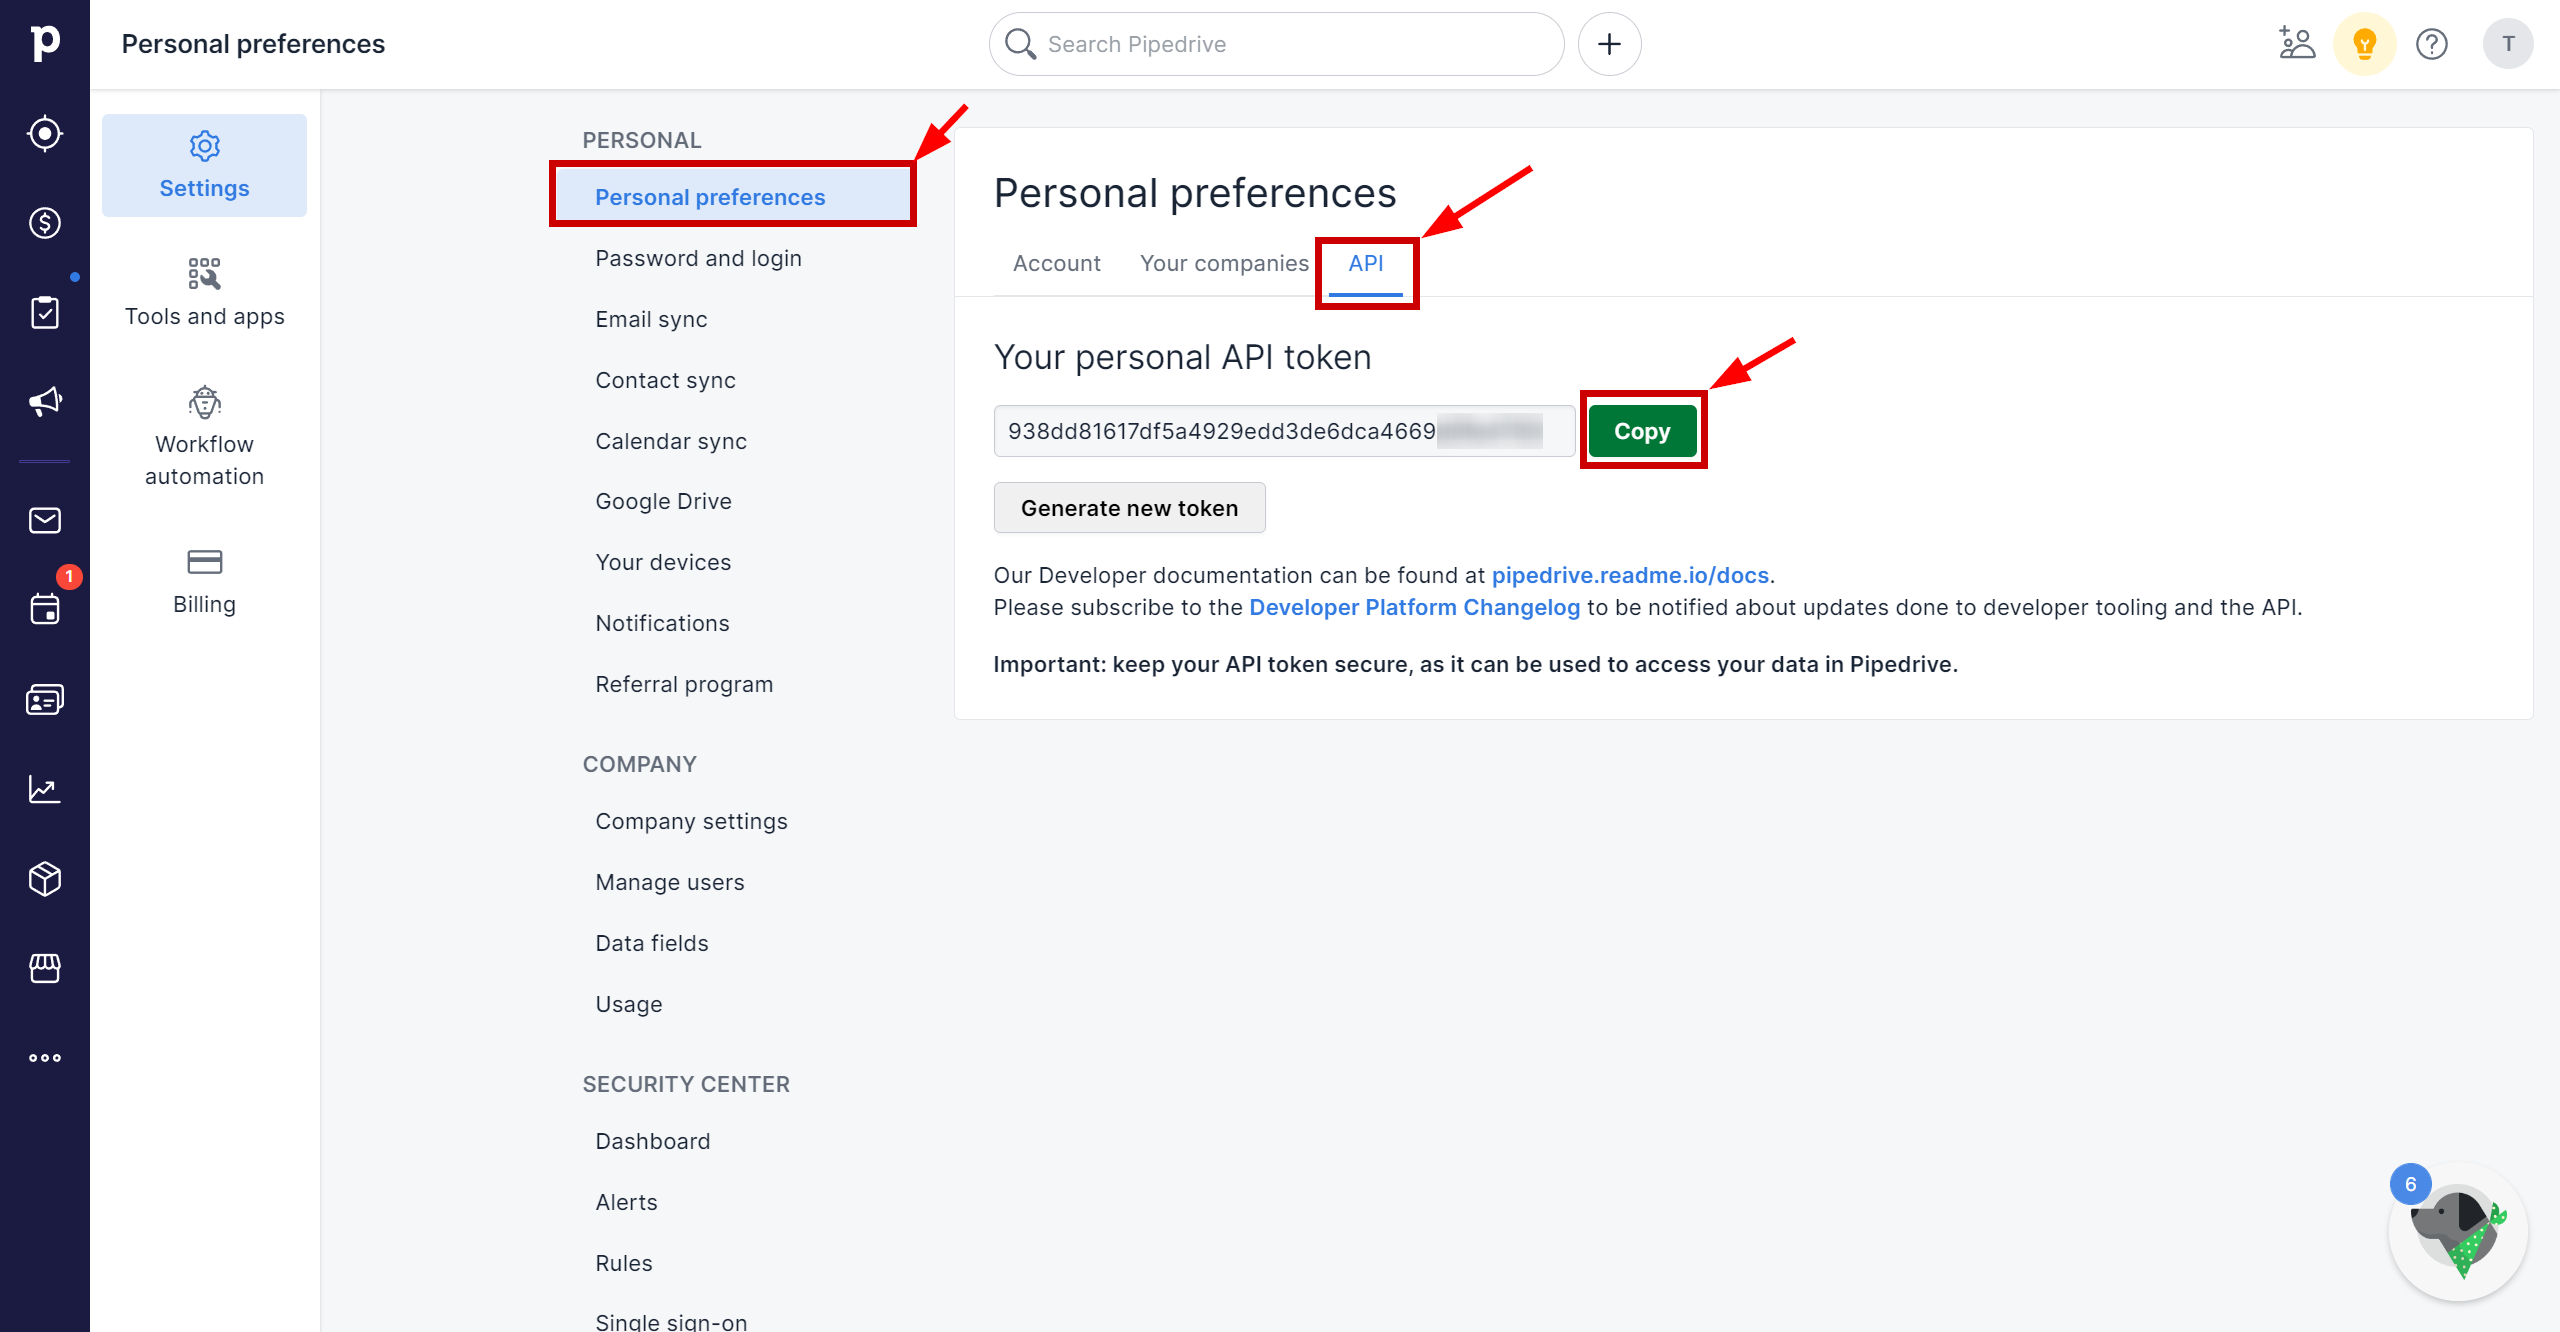Switch to the API tab
The width and height of the screenshot is (2560, 1332).
[1366, 263]
